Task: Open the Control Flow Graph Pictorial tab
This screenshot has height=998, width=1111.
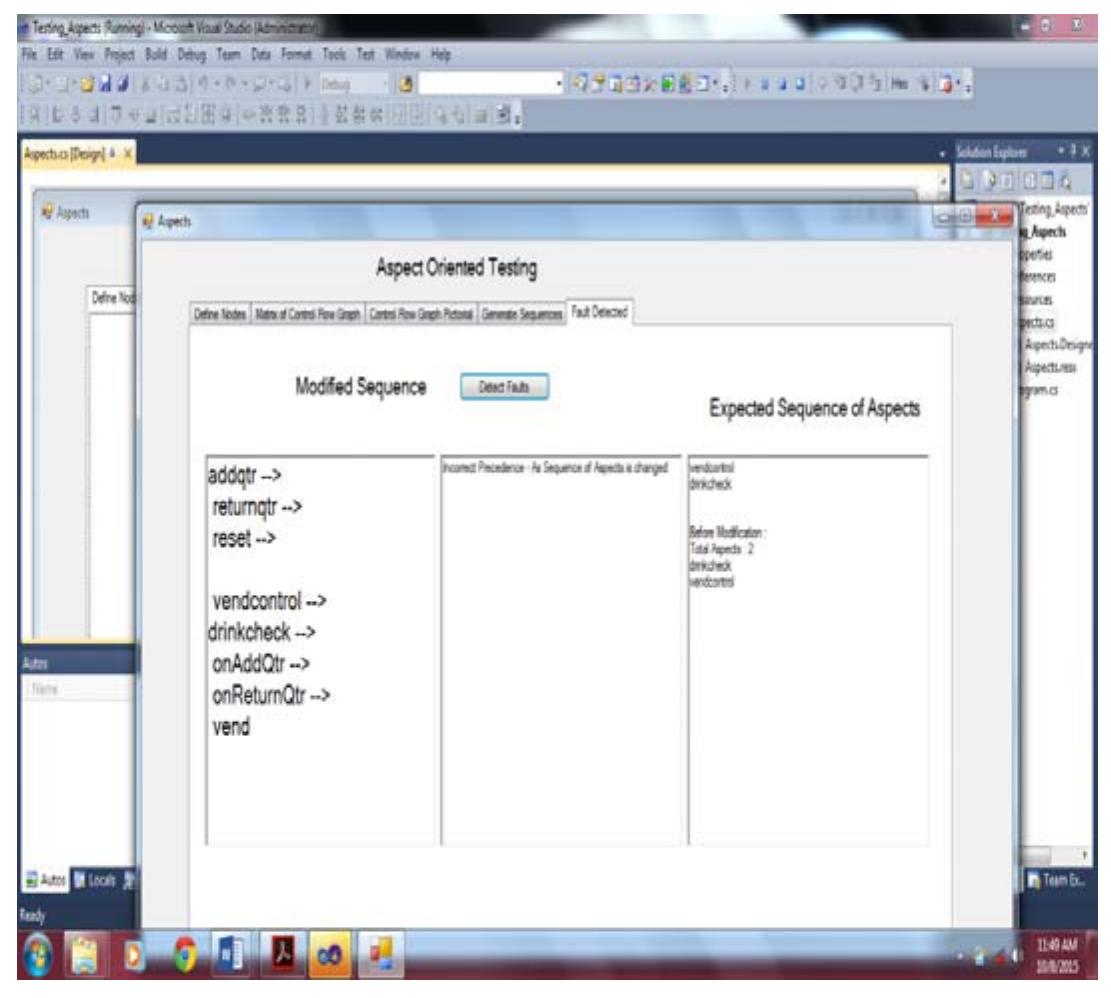Action: point(421,314)
